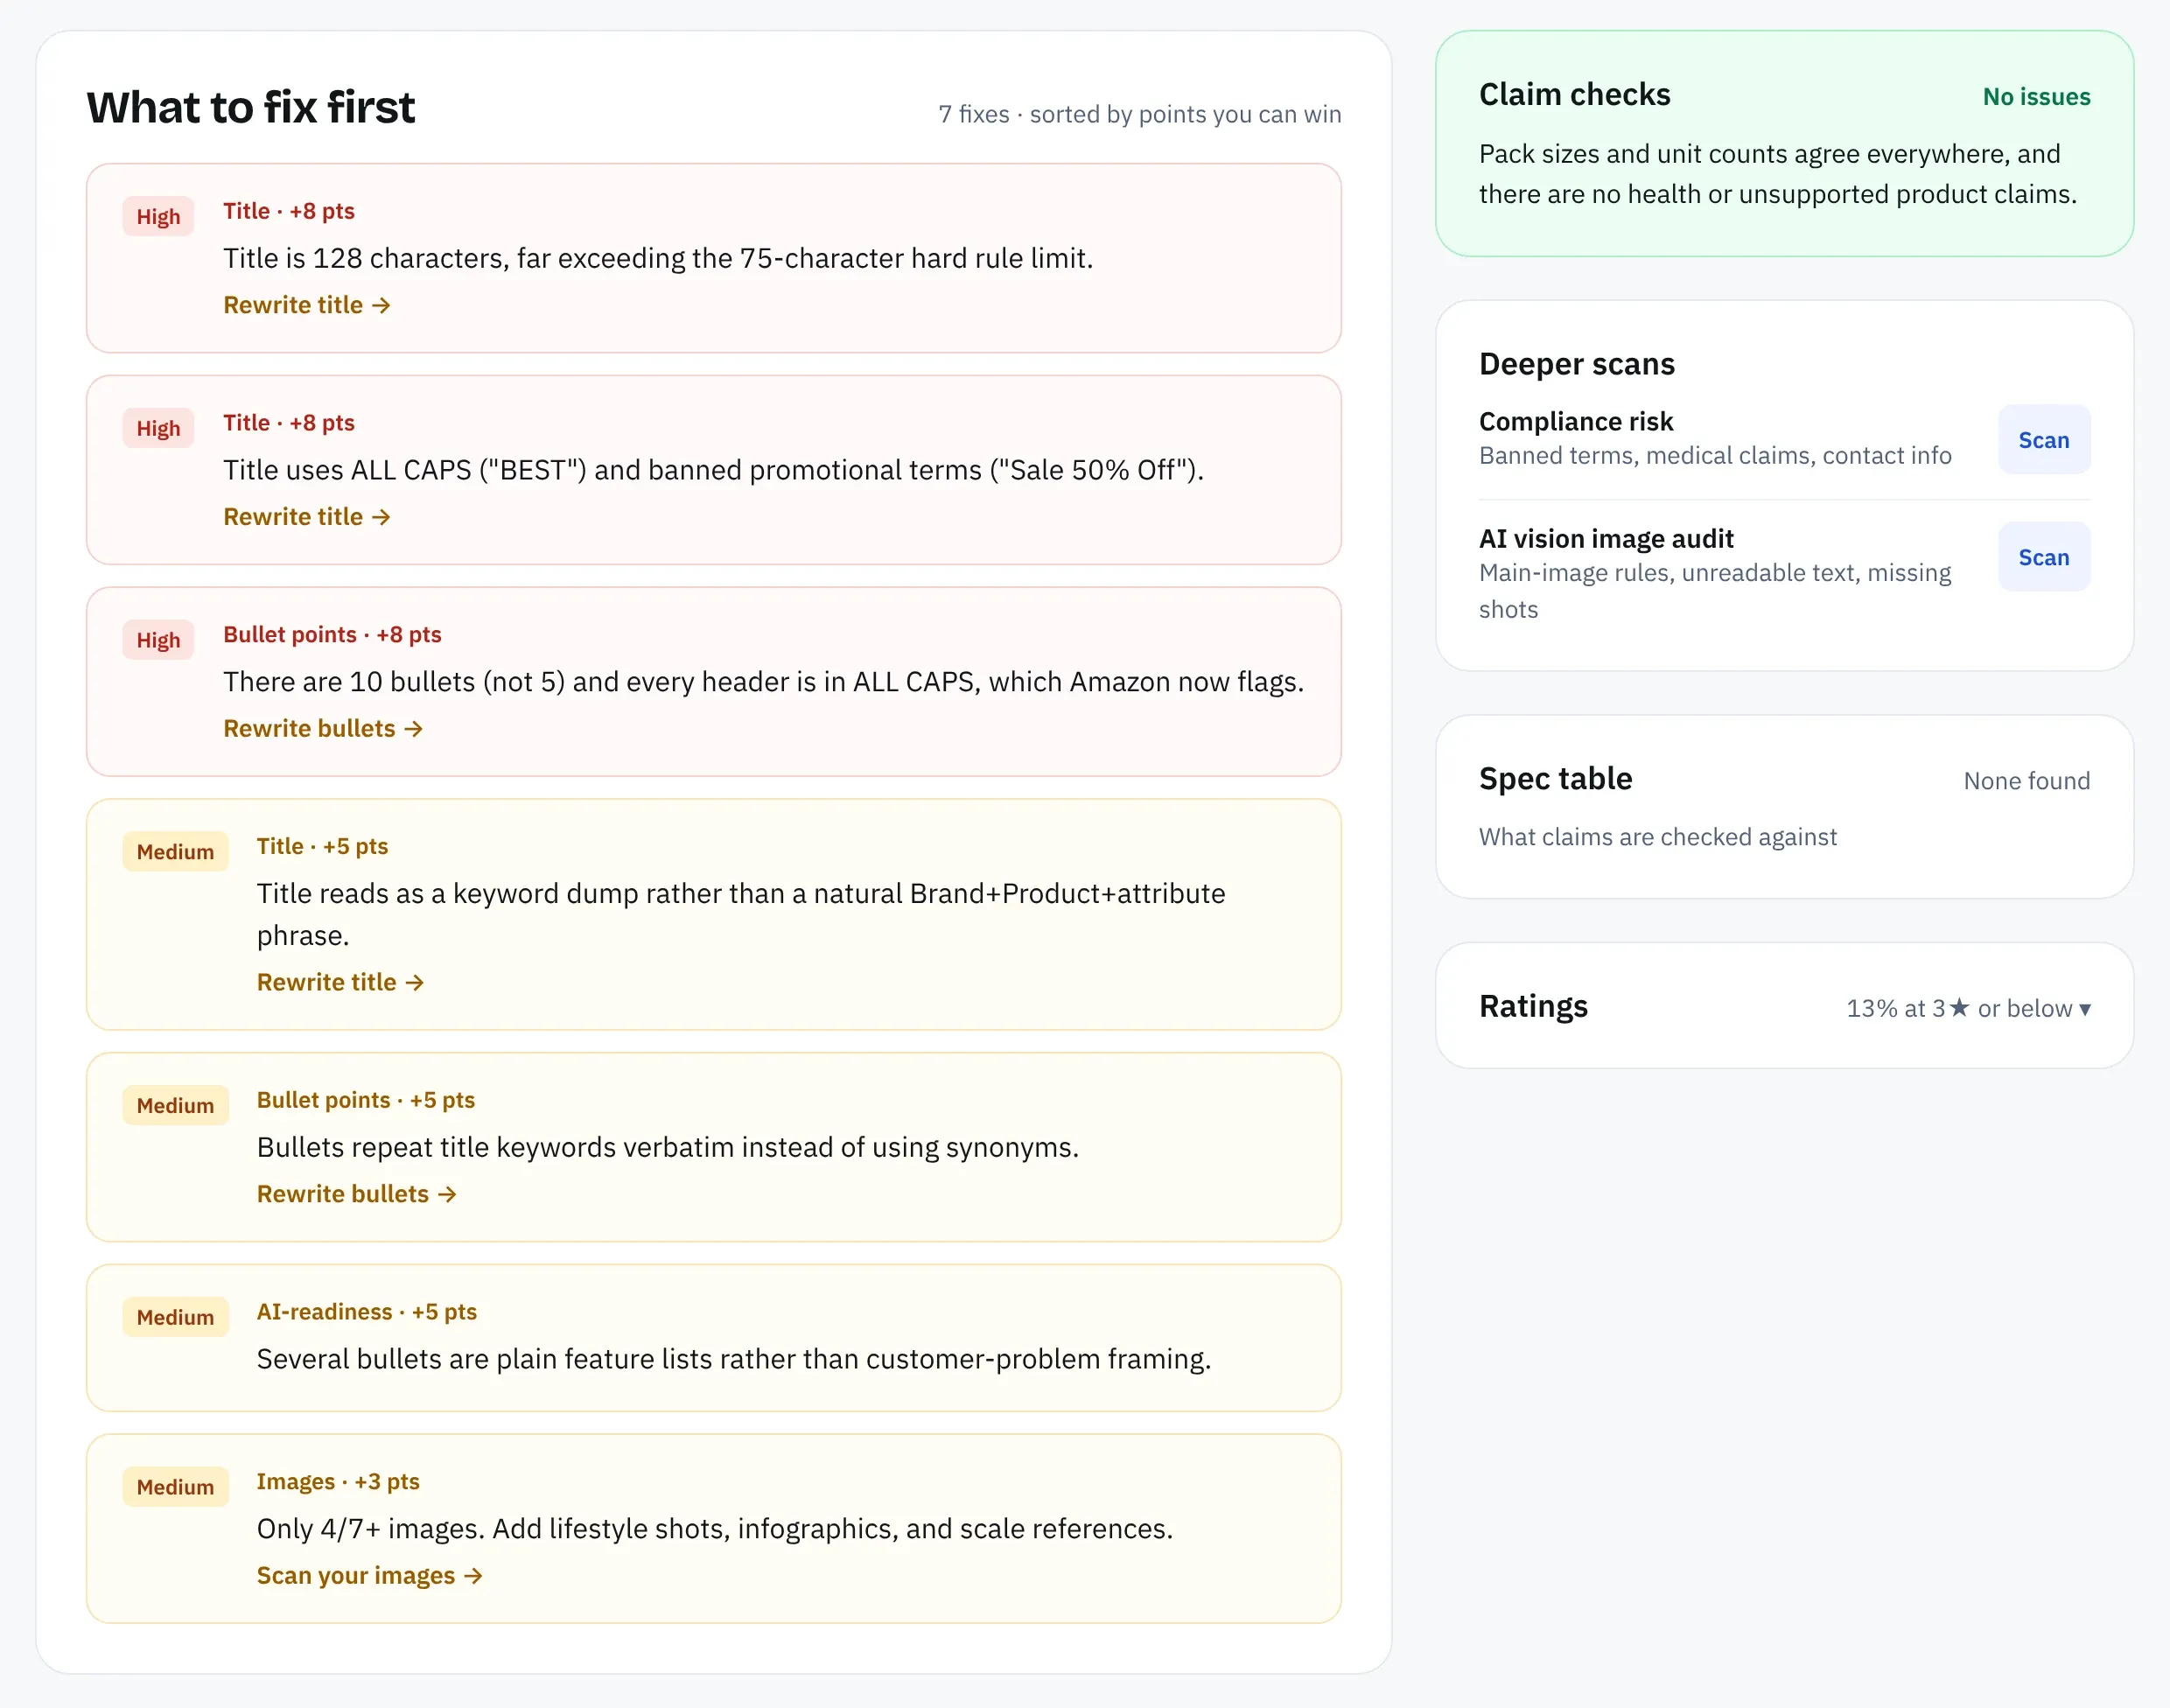The image size is (2170, 1708).
Task: Select Medium badge on keyword dump fix
Action: coord(175,852)
